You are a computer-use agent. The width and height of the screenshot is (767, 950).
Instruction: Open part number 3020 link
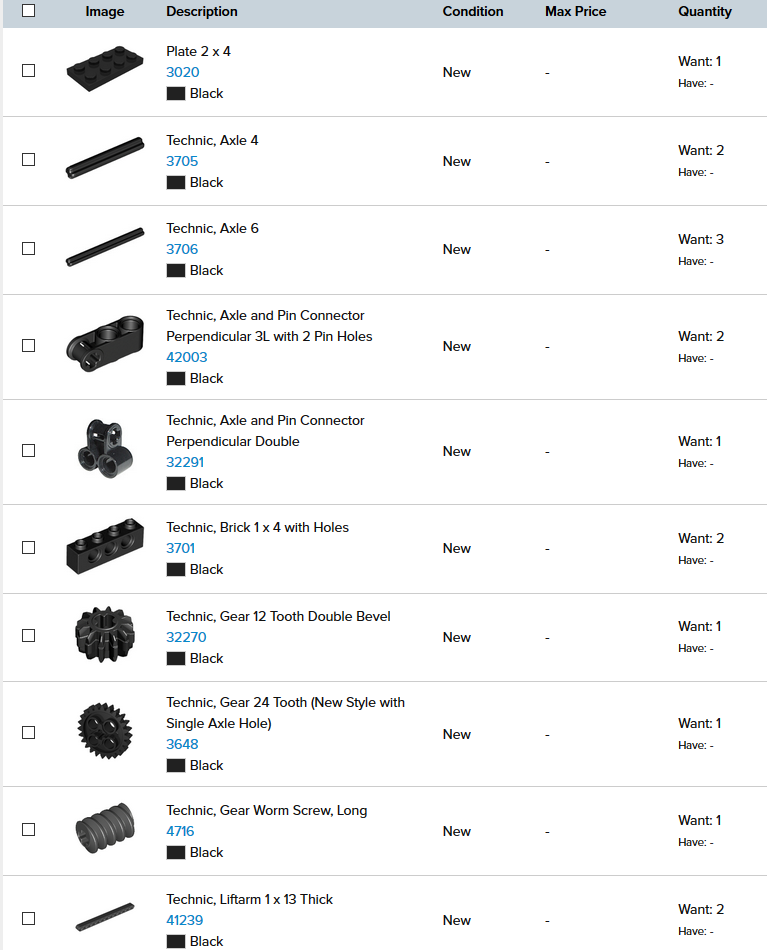coord(183,72)
